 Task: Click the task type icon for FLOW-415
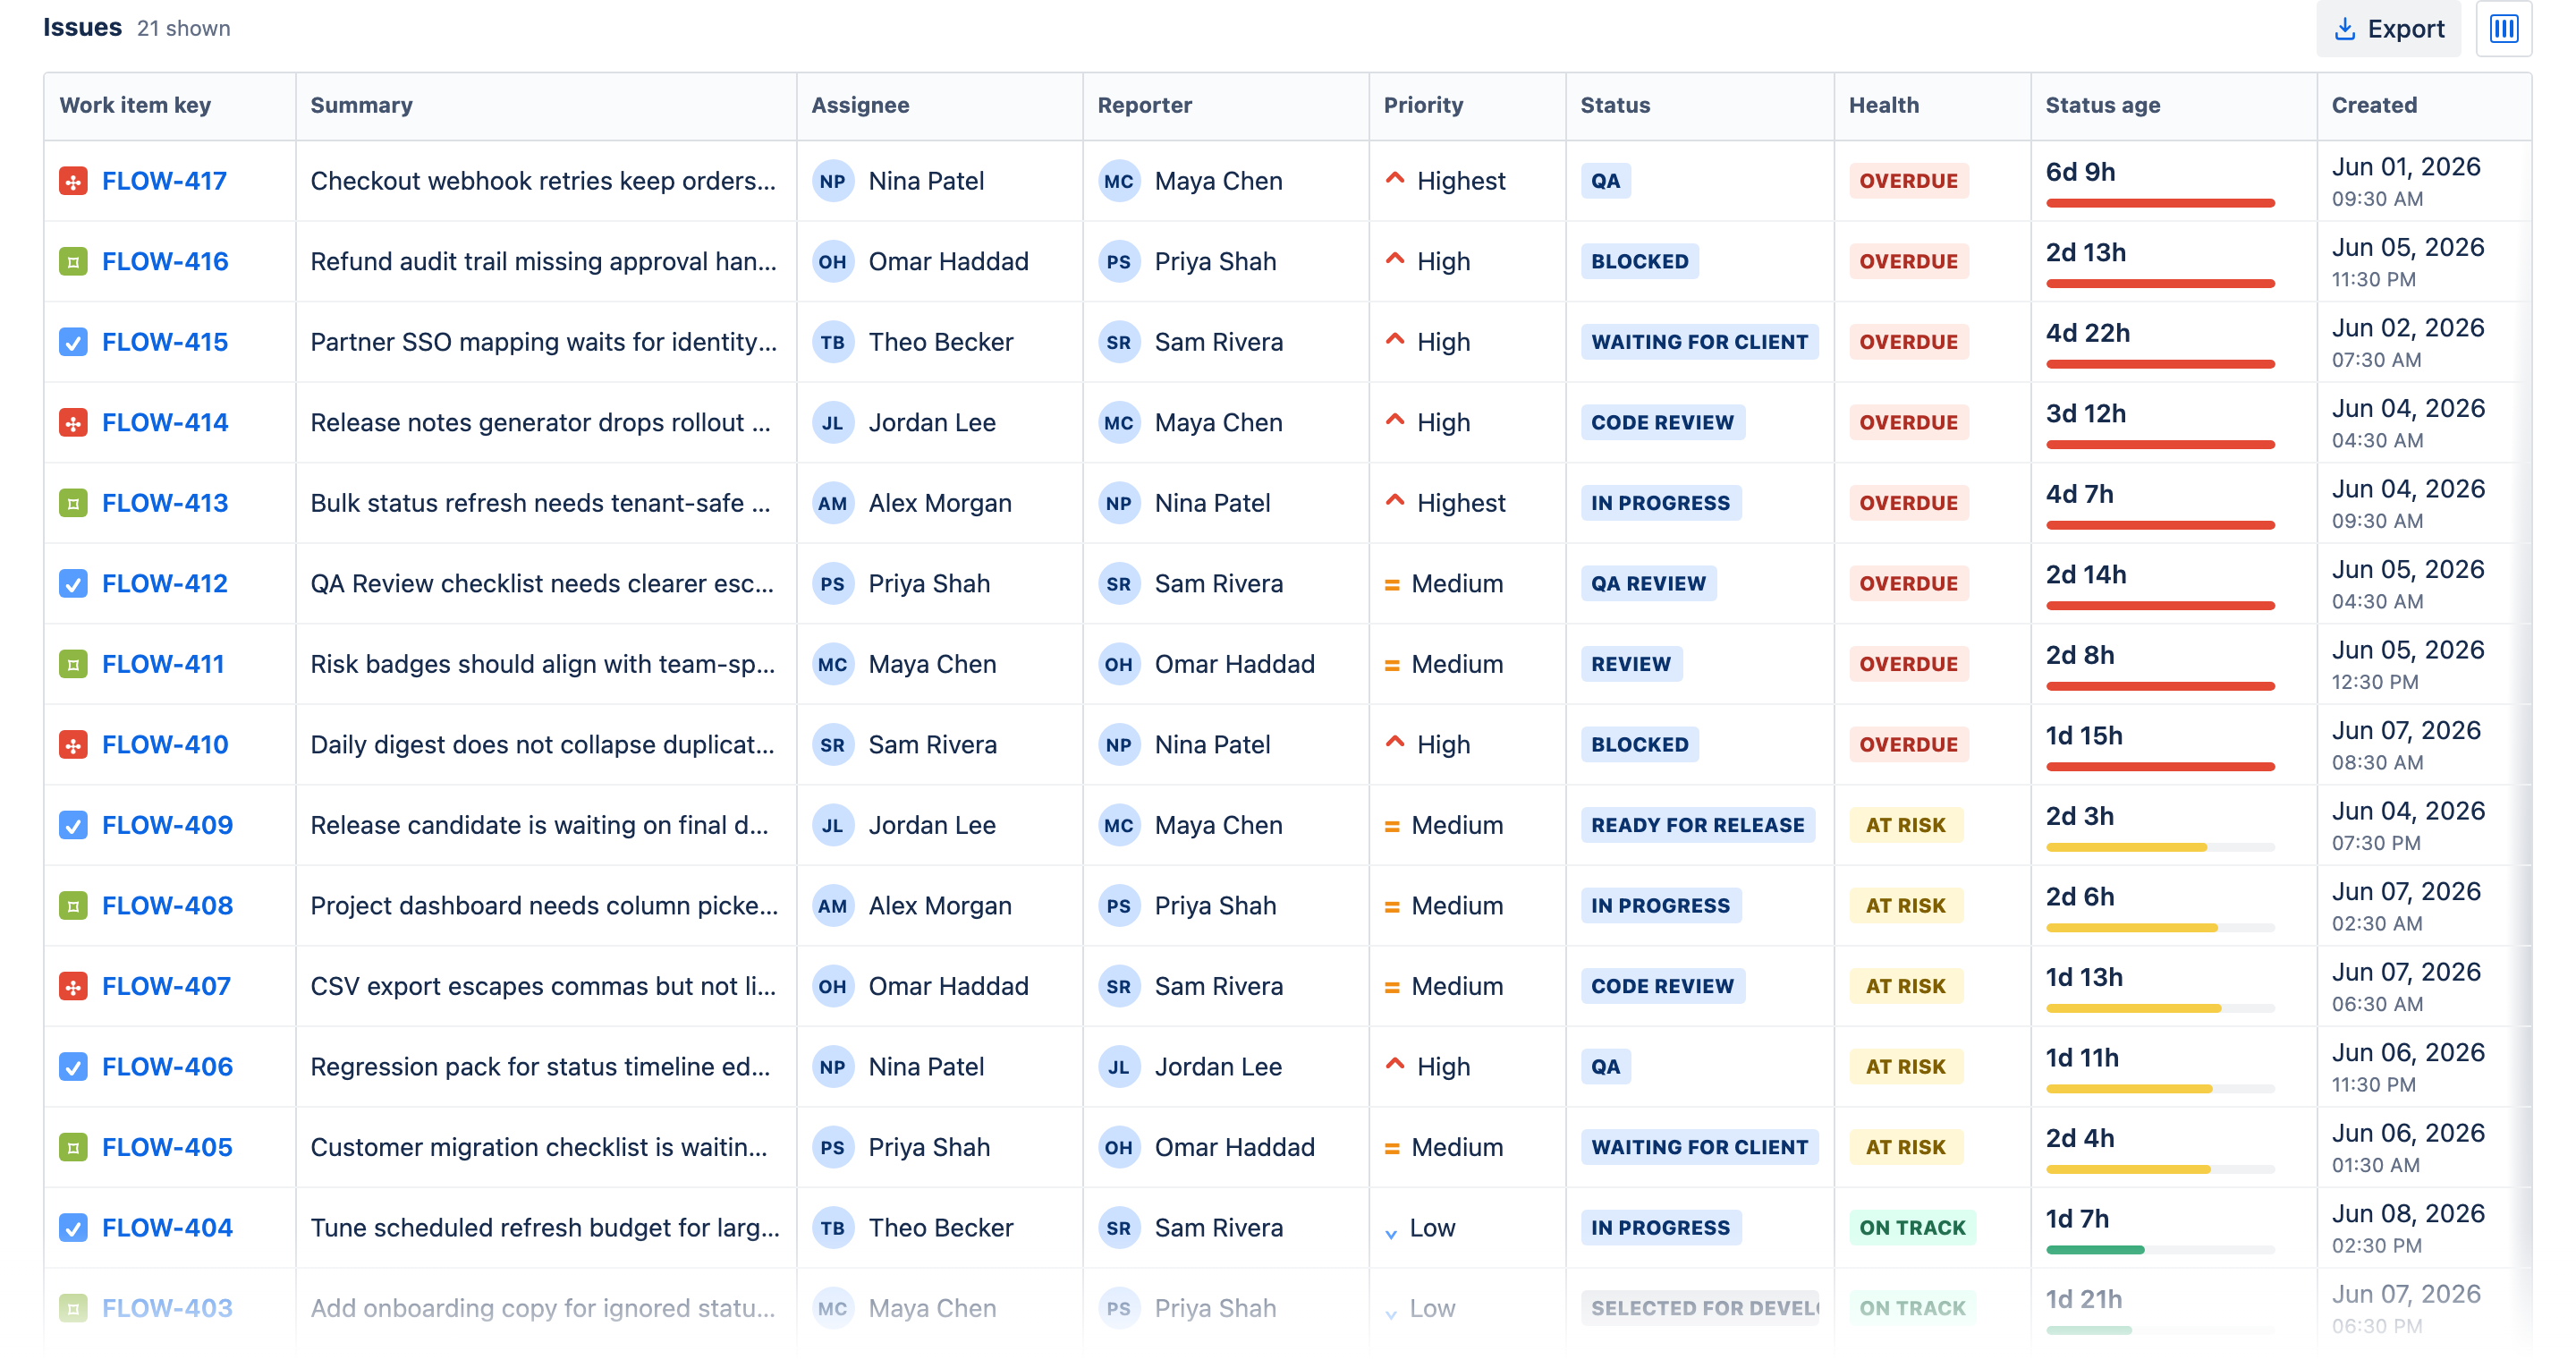pyautogui.click(x=73, y=342)
